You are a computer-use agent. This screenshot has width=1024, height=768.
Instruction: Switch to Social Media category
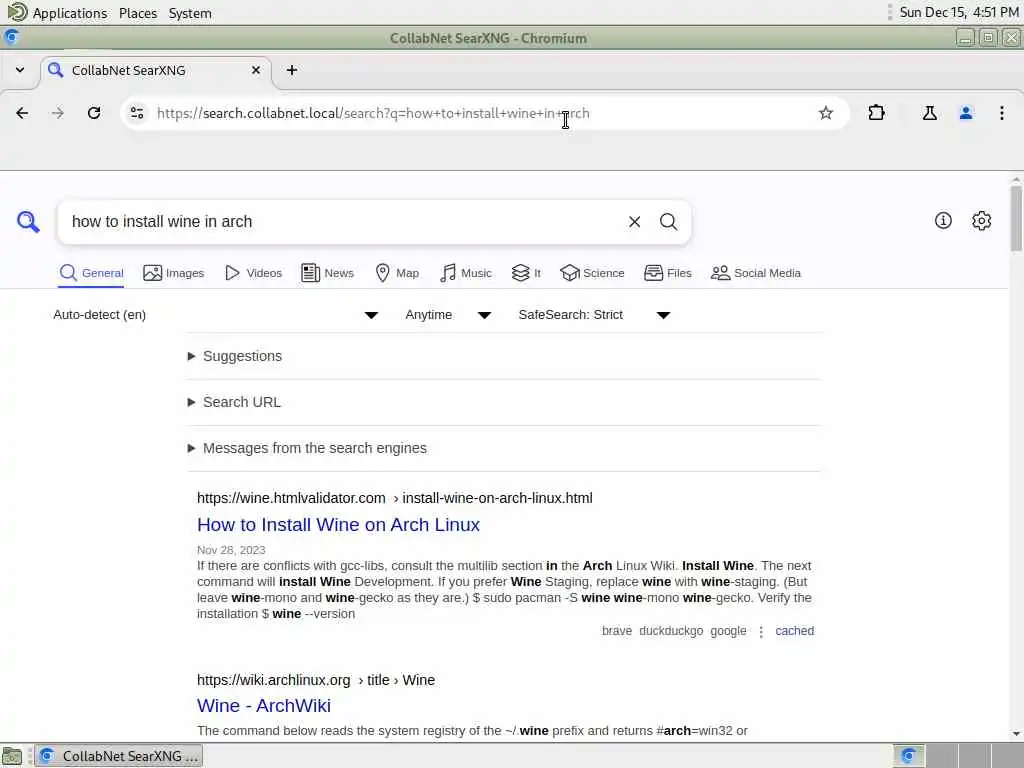click(756, 273)
